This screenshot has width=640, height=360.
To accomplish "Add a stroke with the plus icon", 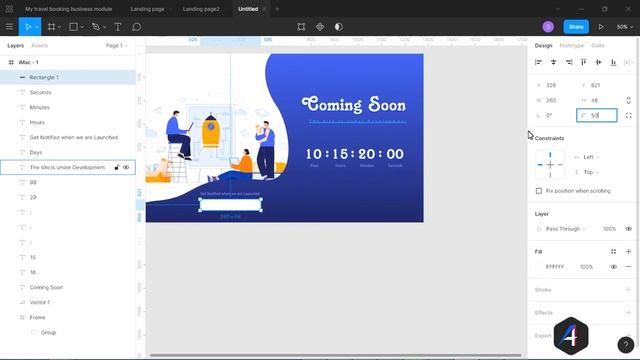I will 629,290.
